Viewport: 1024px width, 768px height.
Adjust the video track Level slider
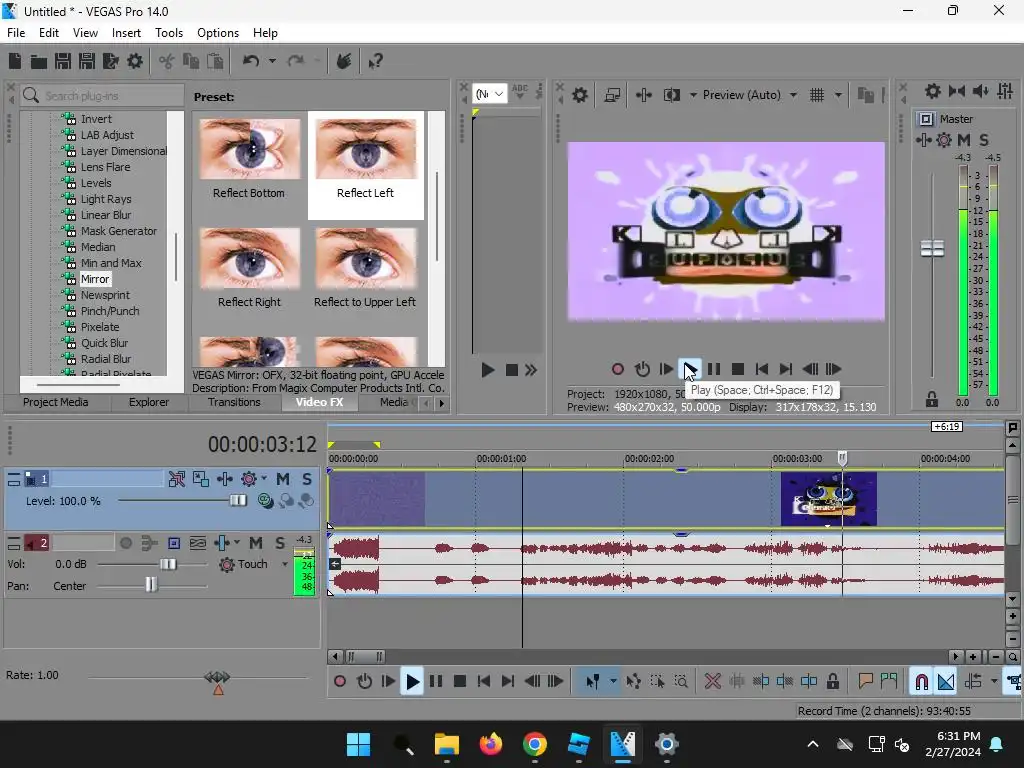click(x=238, y=501)
